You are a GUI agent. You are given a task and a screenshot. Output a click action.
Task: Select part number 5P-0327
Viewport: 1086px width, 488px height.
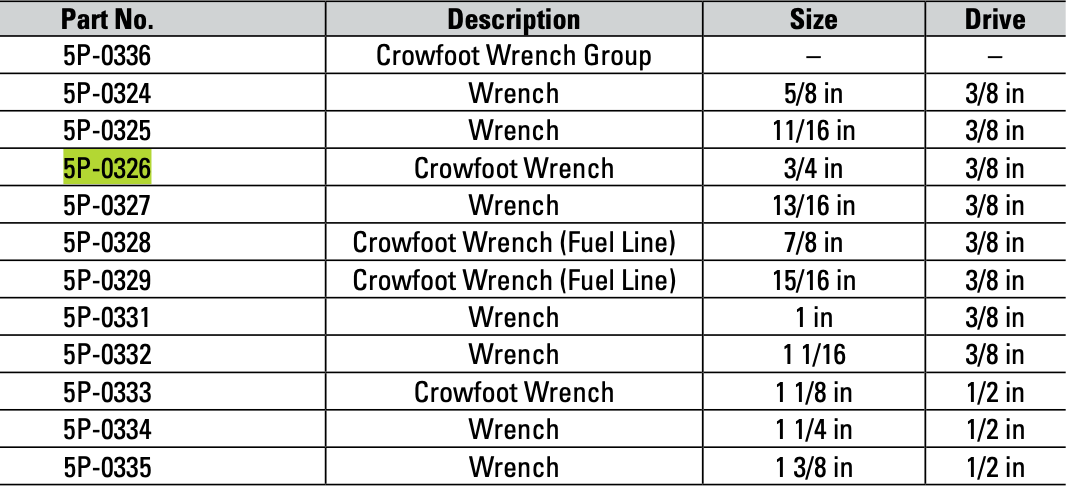[107, 206]
